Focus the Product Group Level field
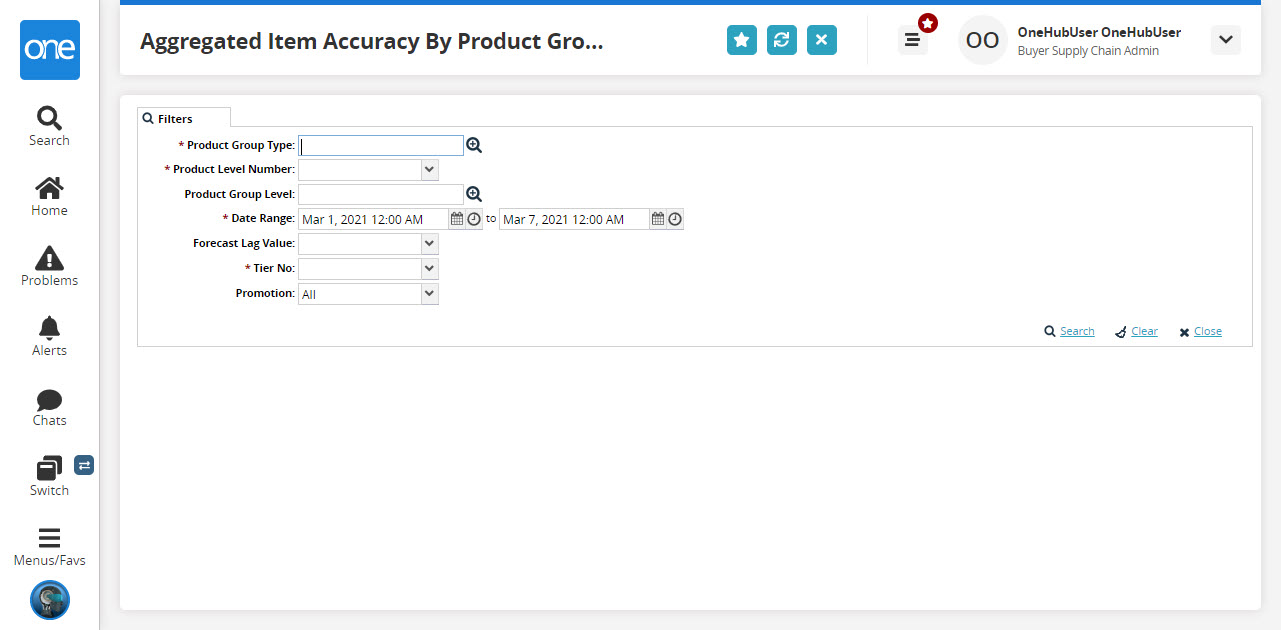This screenshot has width=1281, height=630. pos(381,194)
